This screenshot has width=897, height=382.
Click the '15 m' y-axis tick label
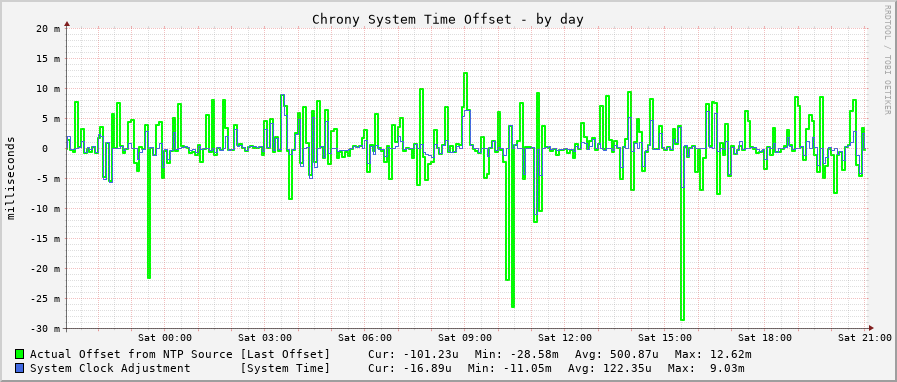48,59
